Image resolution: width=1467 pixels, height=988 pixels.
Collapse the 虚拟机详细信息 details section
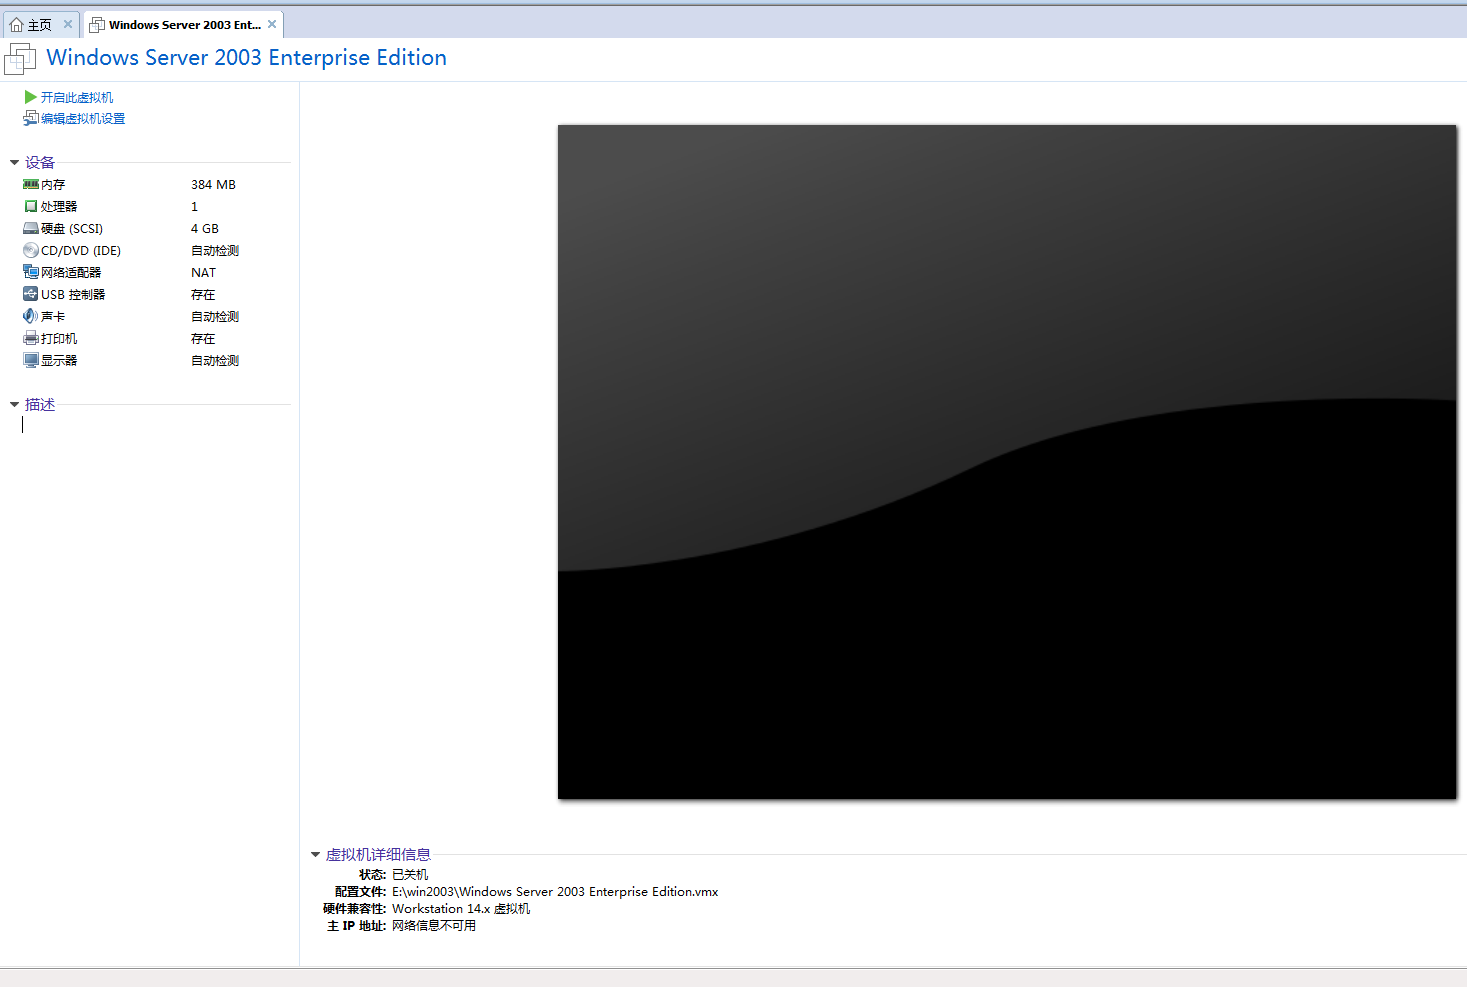[315, 854]
